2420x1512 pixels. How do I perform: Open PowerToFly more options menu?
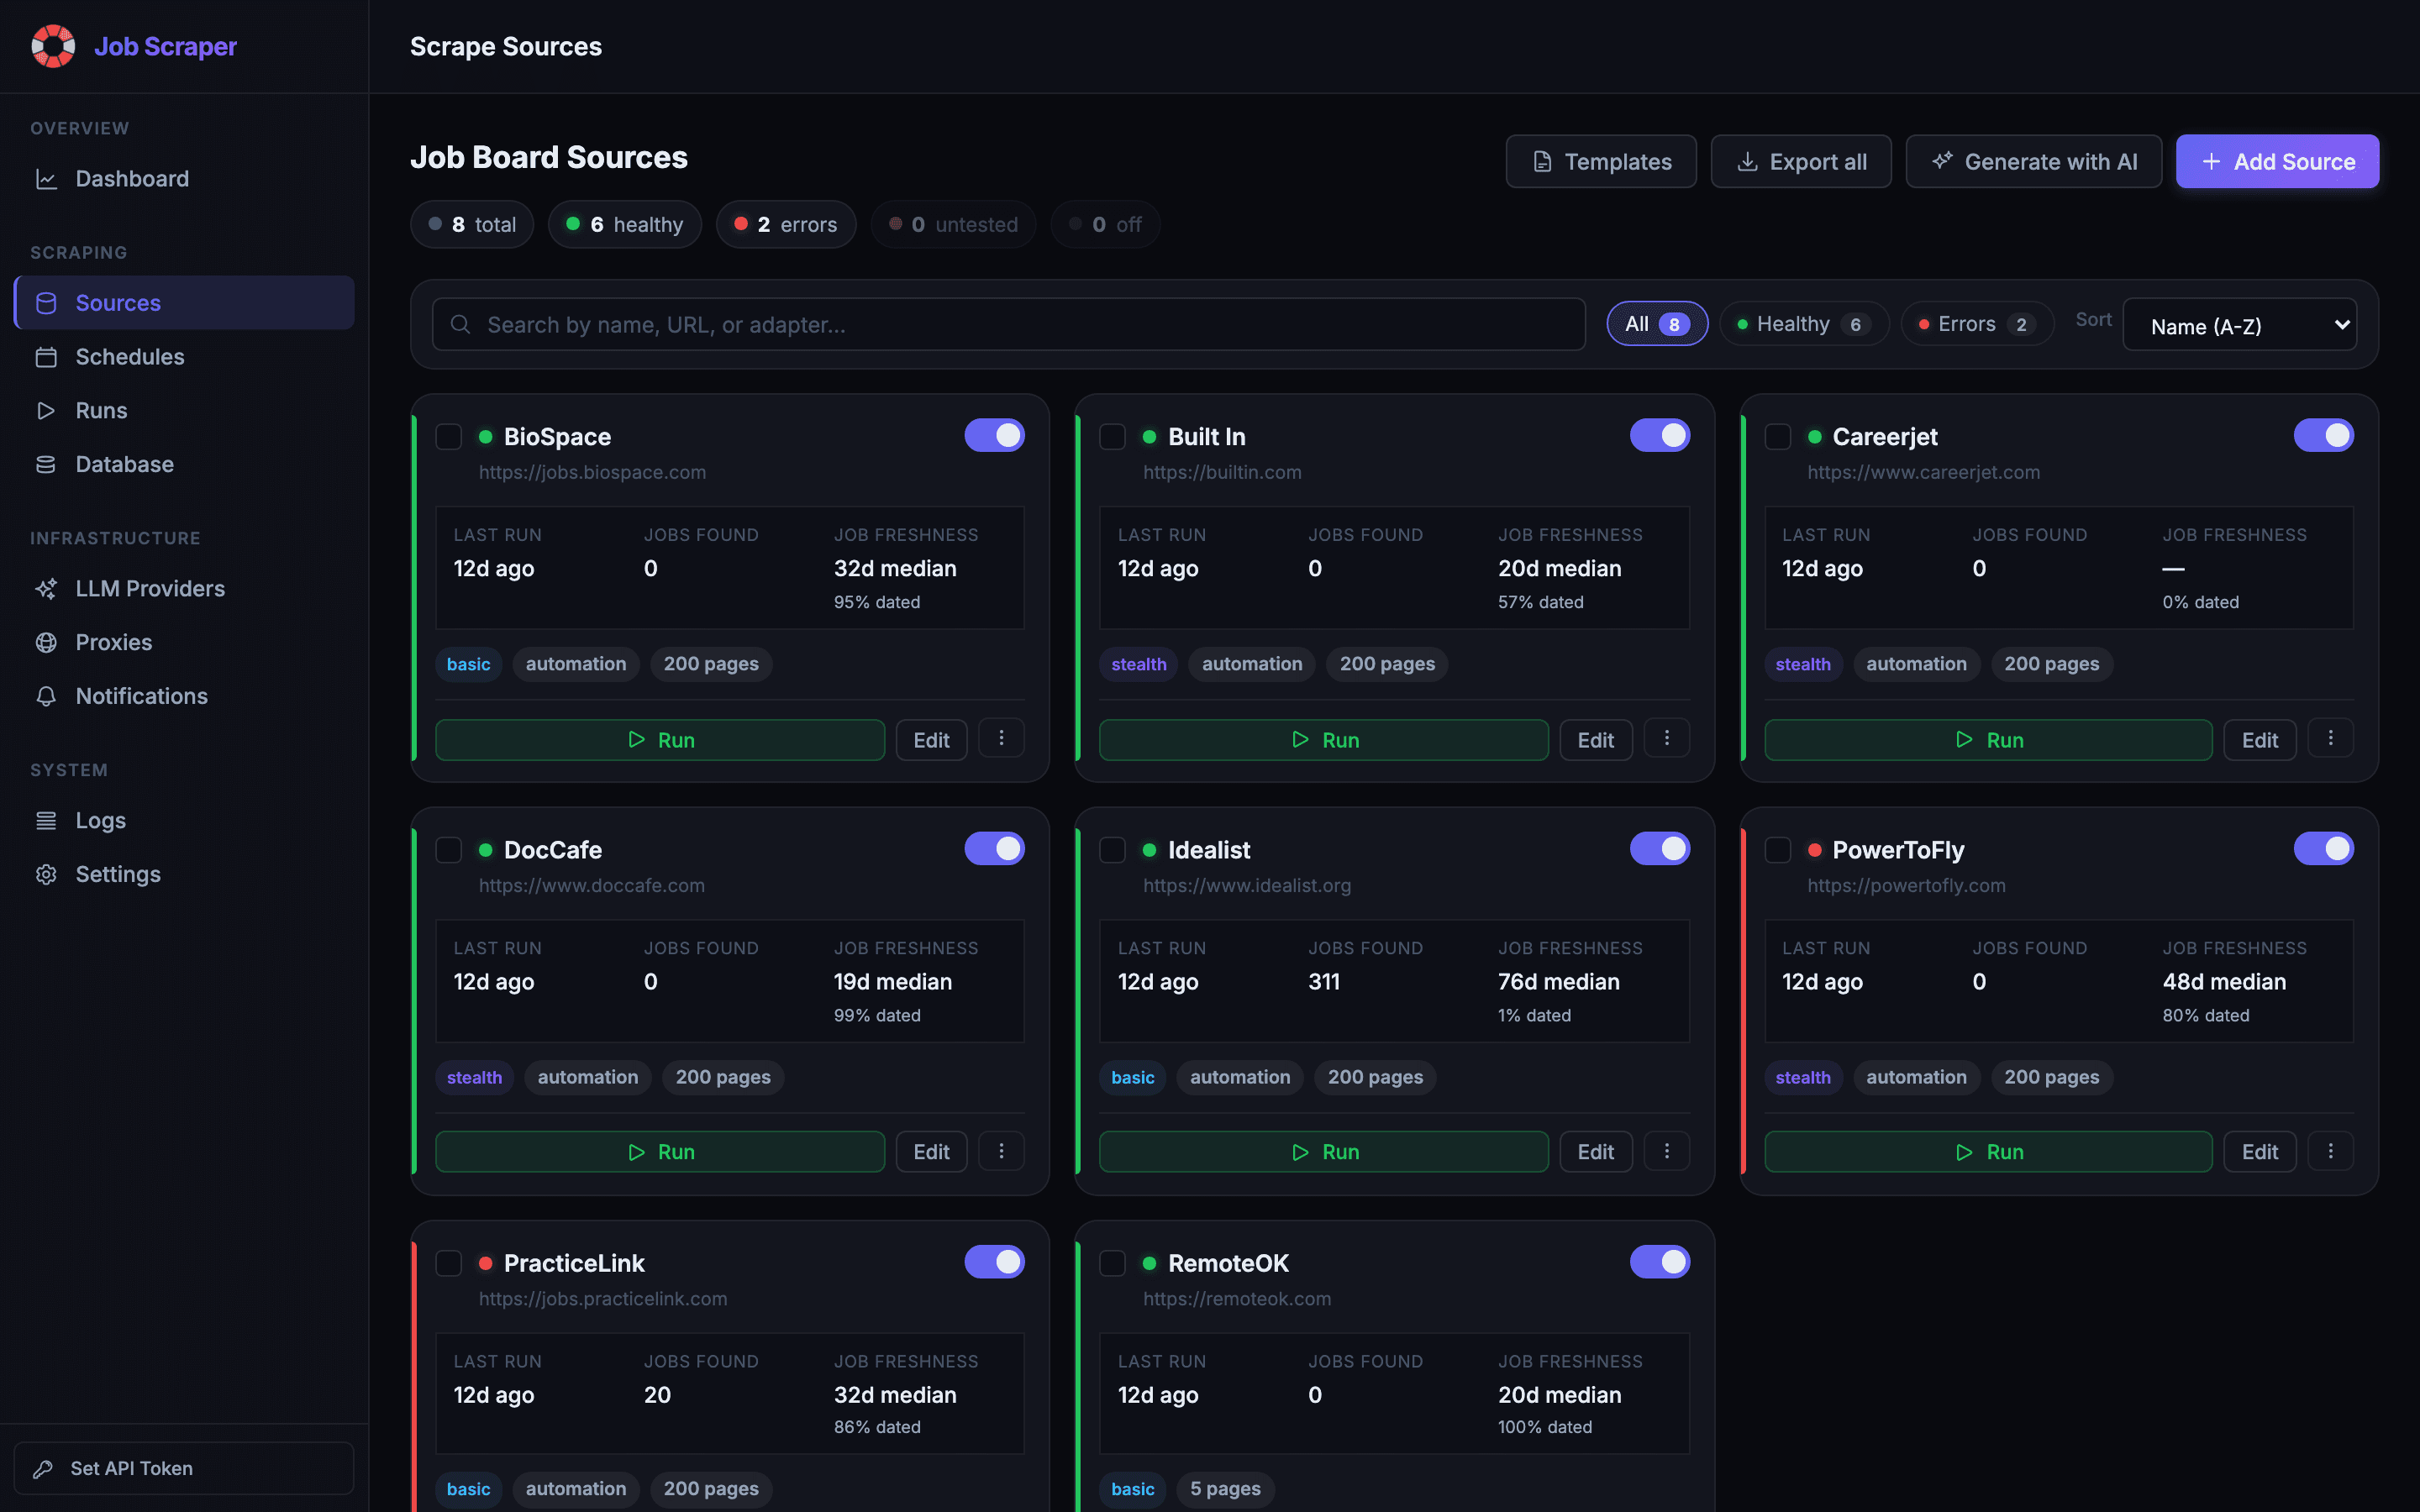[x=2331, y=1151]
